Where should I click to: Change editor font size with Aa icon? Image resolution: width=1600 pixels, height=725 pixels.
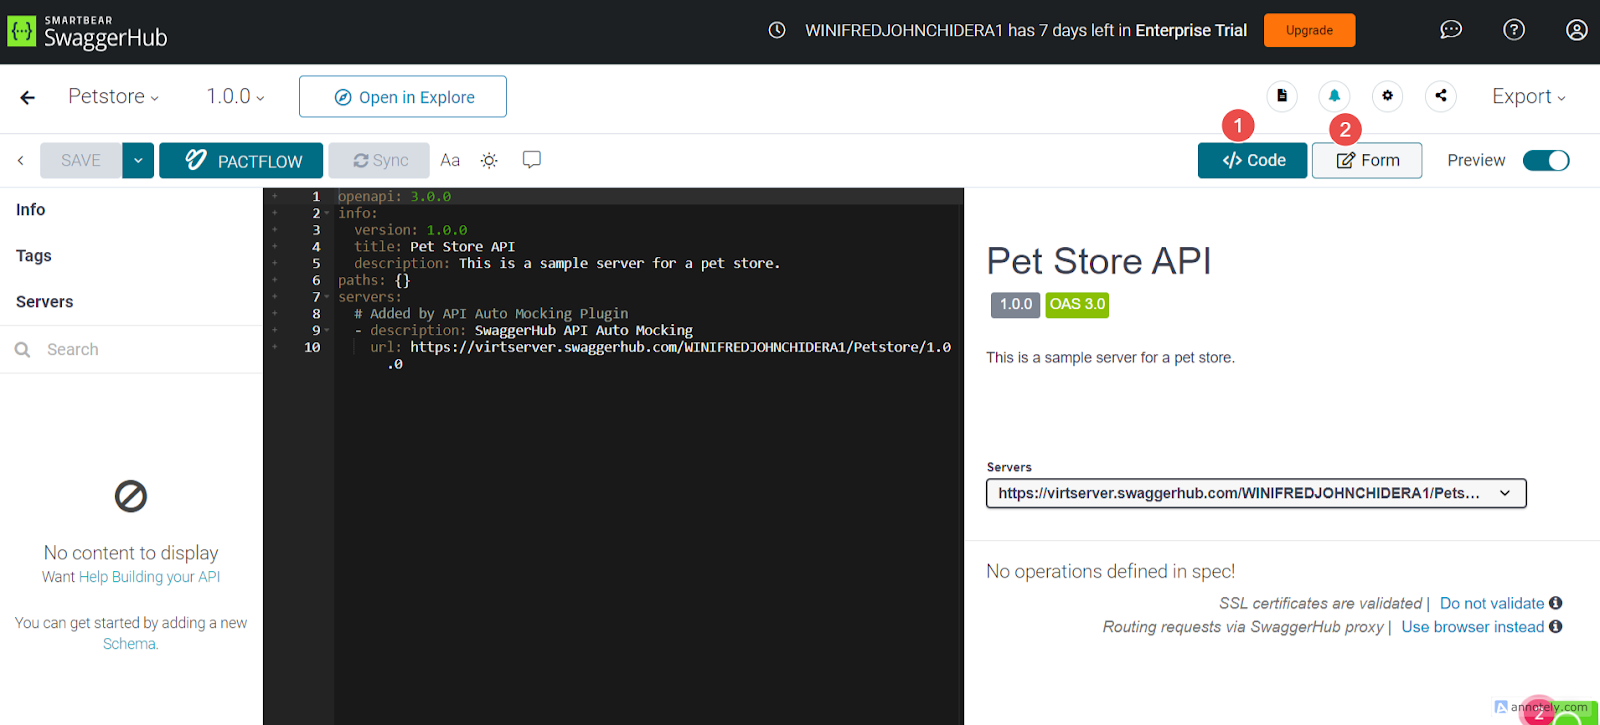pyautogui.click(x=450, y=160)
